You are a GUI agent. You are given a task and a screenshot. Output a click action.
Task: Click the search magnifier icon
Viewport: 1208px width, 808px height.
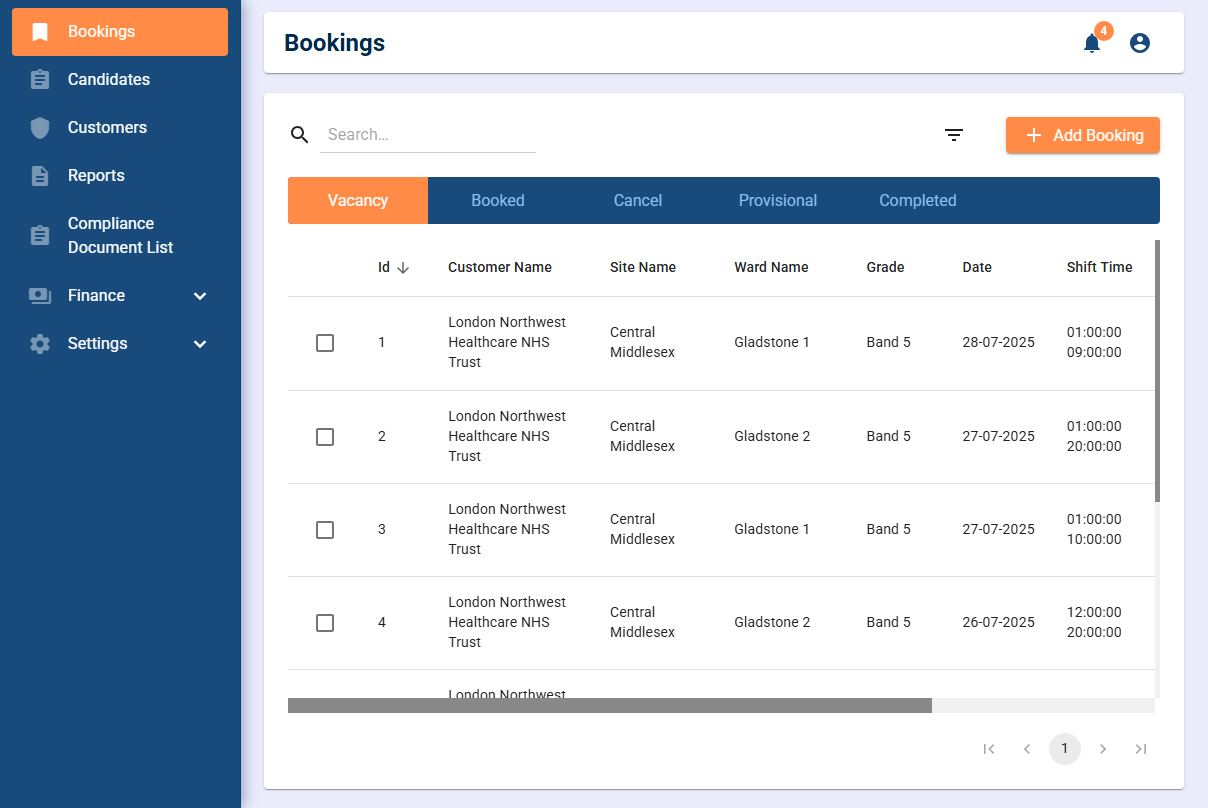(x=299, y=135)
